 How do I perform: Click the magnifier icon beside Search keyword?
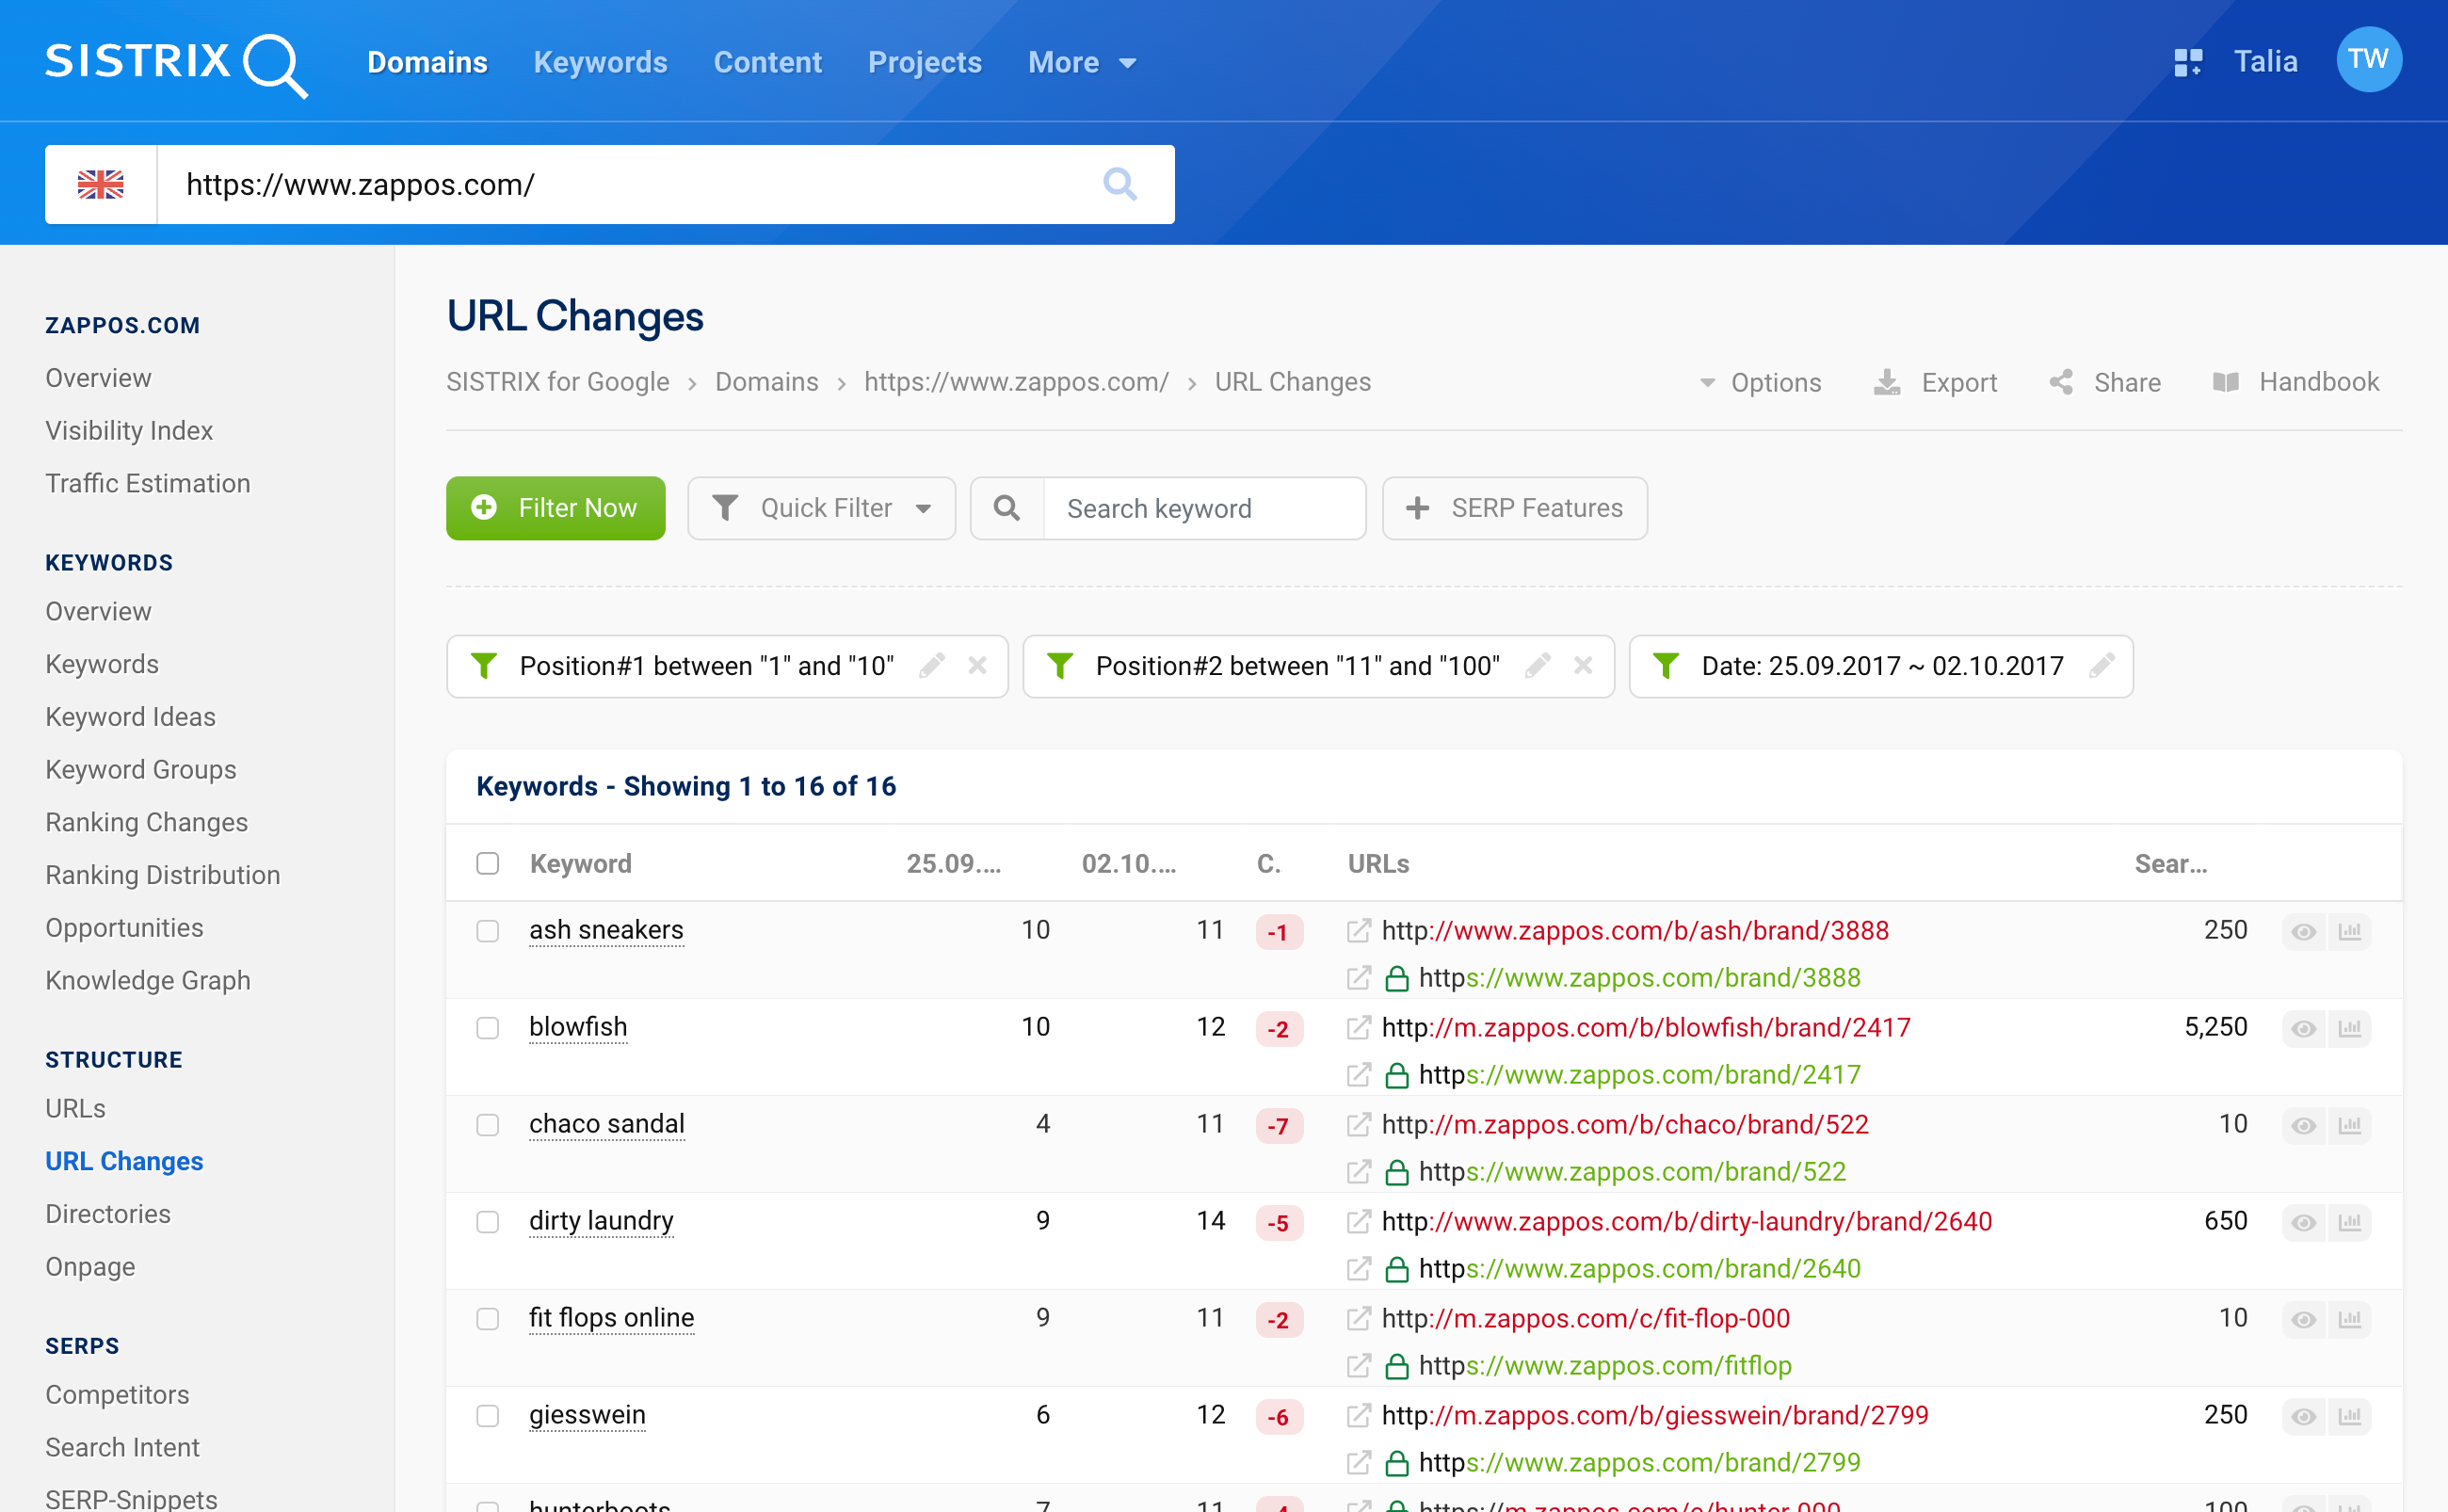pos(1006,508)
